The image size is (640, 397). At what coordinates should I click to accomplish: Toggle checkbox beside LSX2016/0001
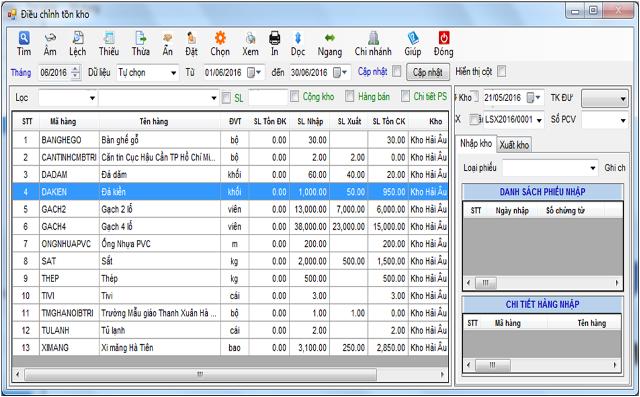[473, 120]
